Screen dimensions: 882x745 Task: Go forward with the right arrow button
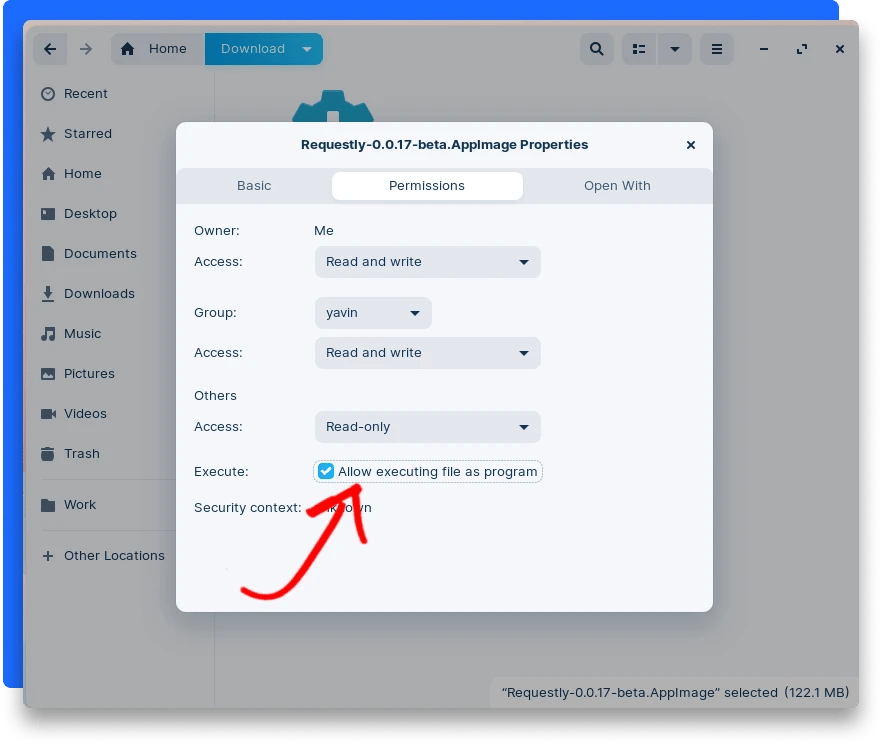pos(86,49)
